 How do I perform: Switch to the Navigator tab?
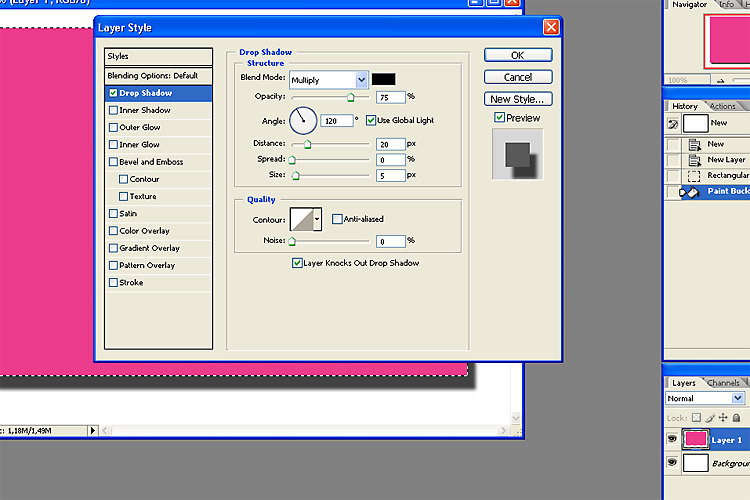[689, 5]
